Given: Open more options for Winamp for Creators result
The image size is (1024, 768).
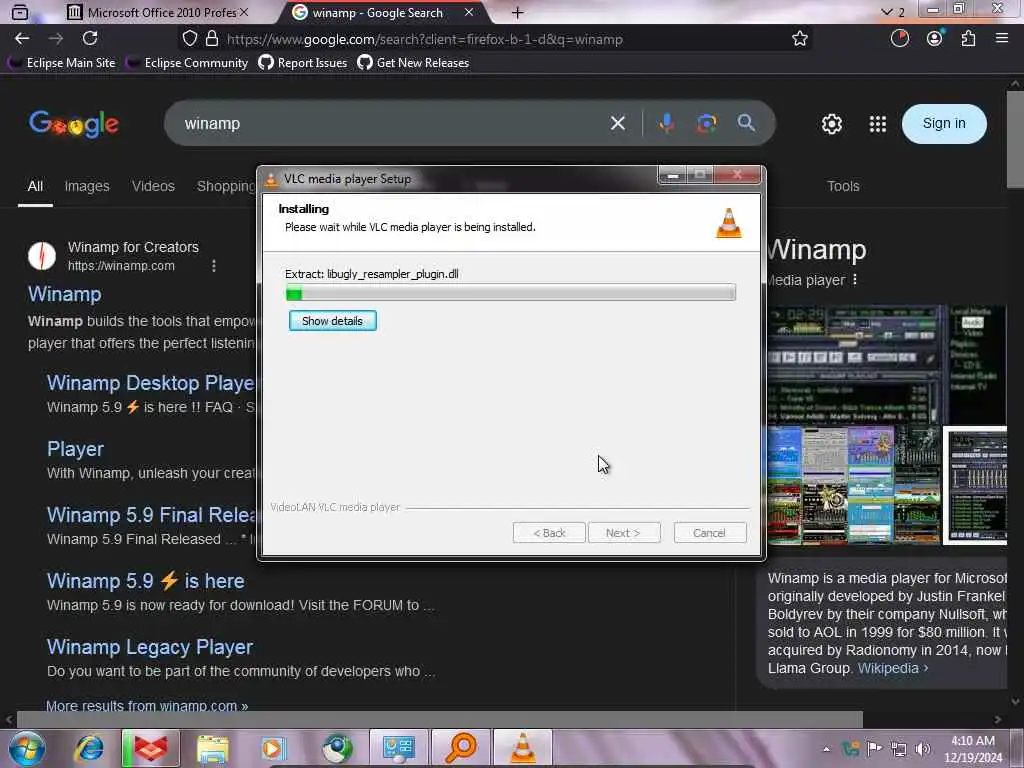Looking at the screenshot, I should (214, 266).
